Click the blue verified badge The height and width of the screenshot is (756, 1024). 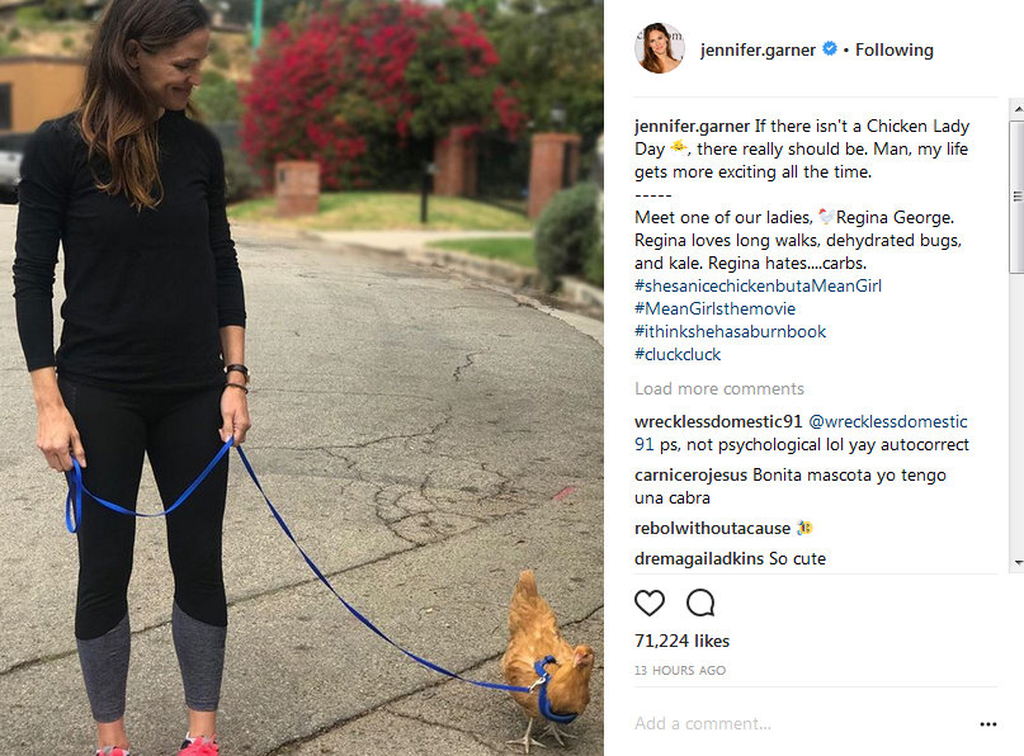click(x=829, y=49)
